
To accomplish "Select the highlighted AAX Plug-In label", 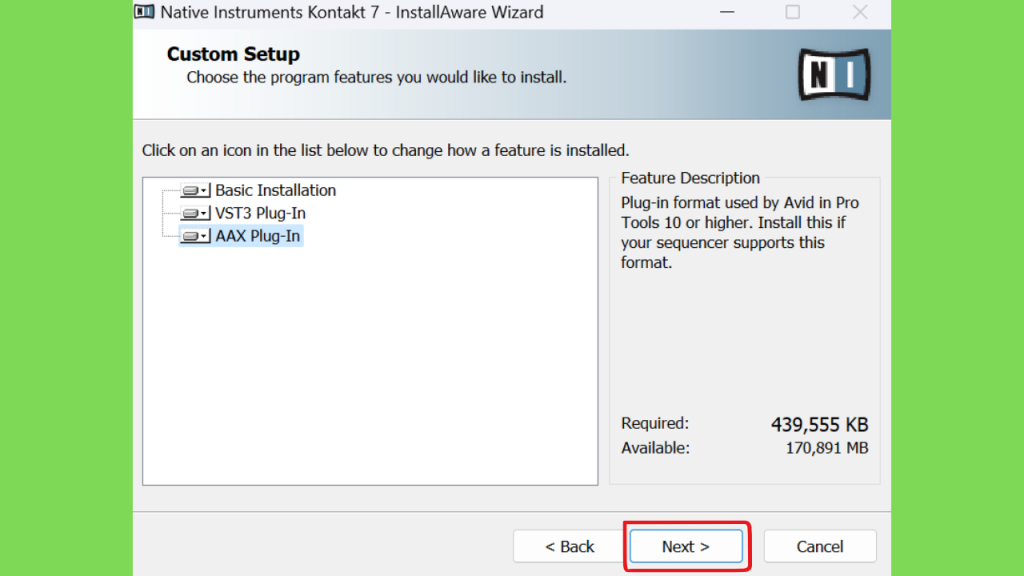I will coord(258,237).
